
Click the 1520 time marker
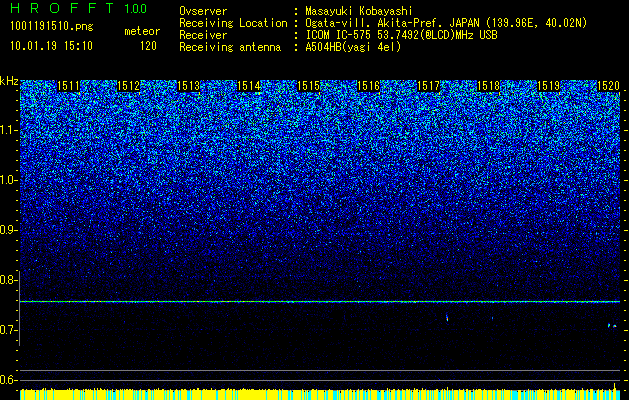(x=609, y=86)
